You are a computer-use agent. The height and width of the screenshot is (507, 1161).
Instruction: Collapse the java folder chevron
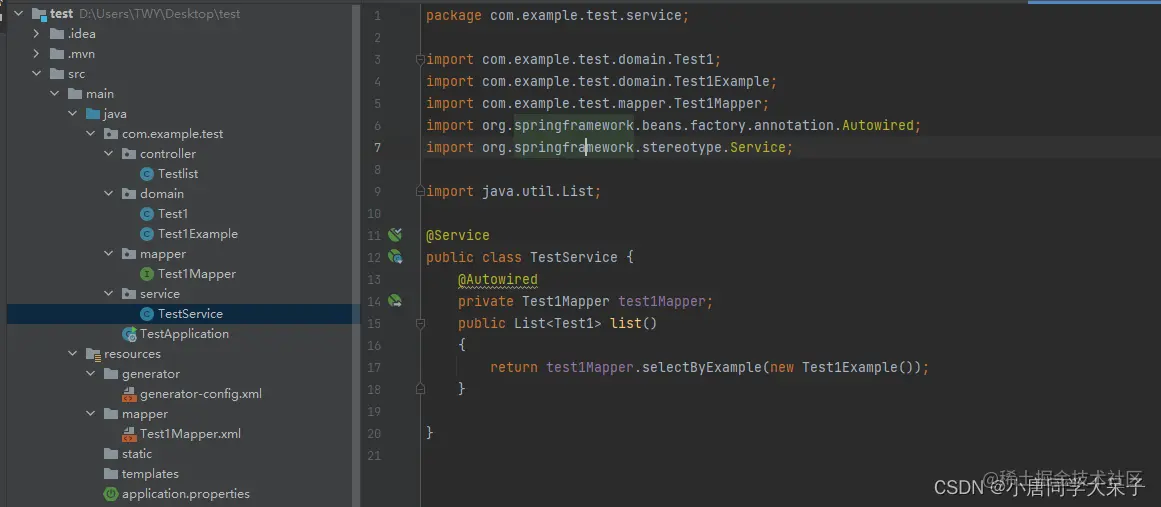point(72,113)
